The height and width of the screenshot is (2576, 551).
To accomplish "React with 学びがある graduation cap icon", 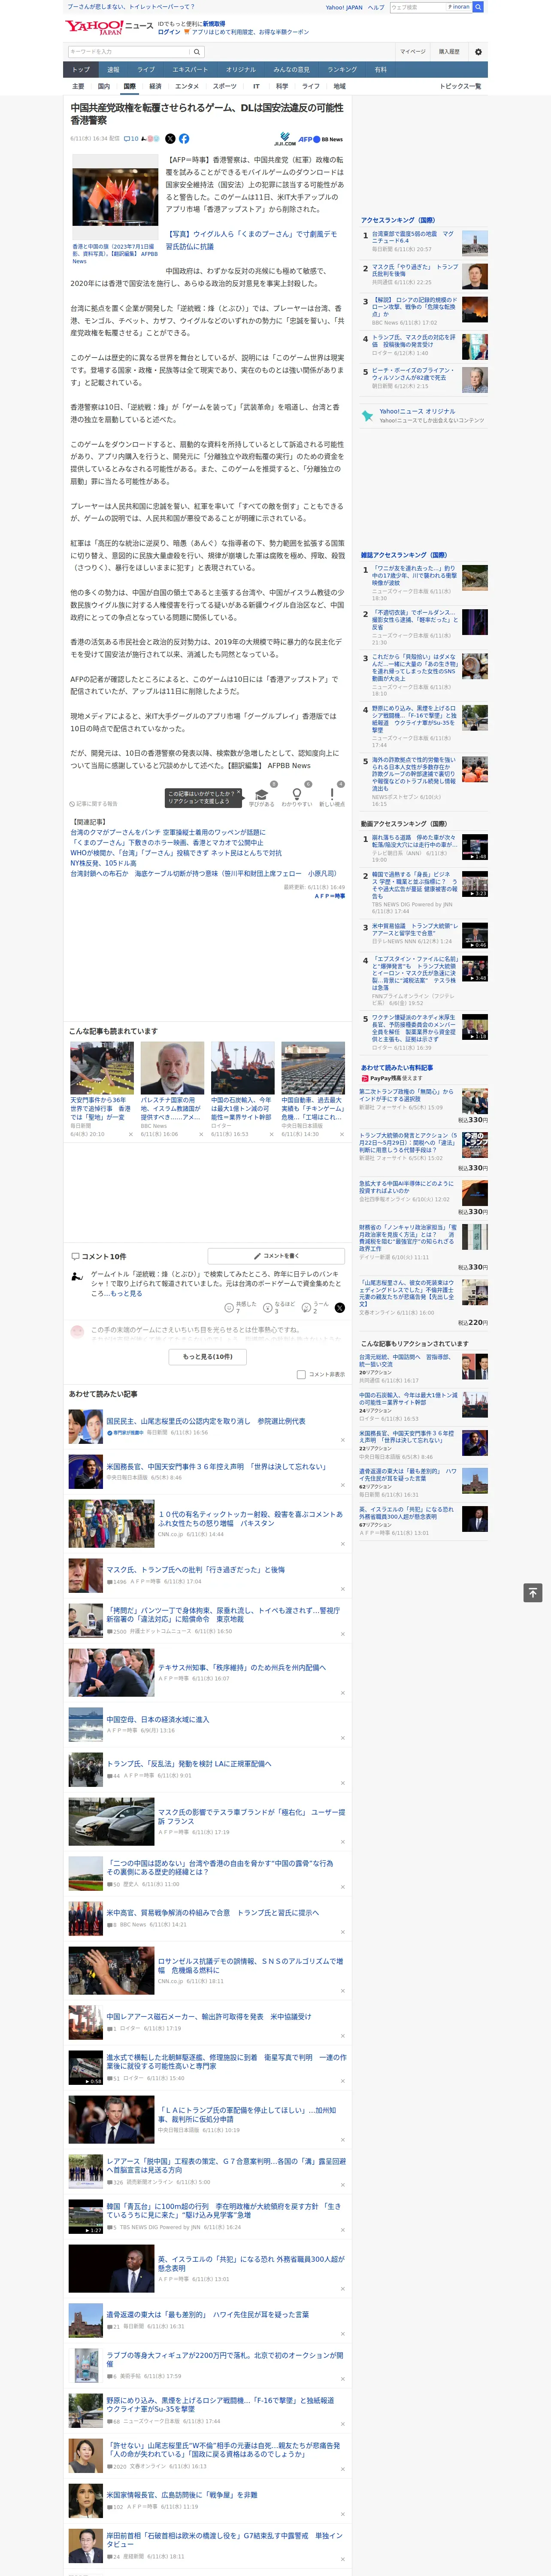I will [x=262, y=795].
